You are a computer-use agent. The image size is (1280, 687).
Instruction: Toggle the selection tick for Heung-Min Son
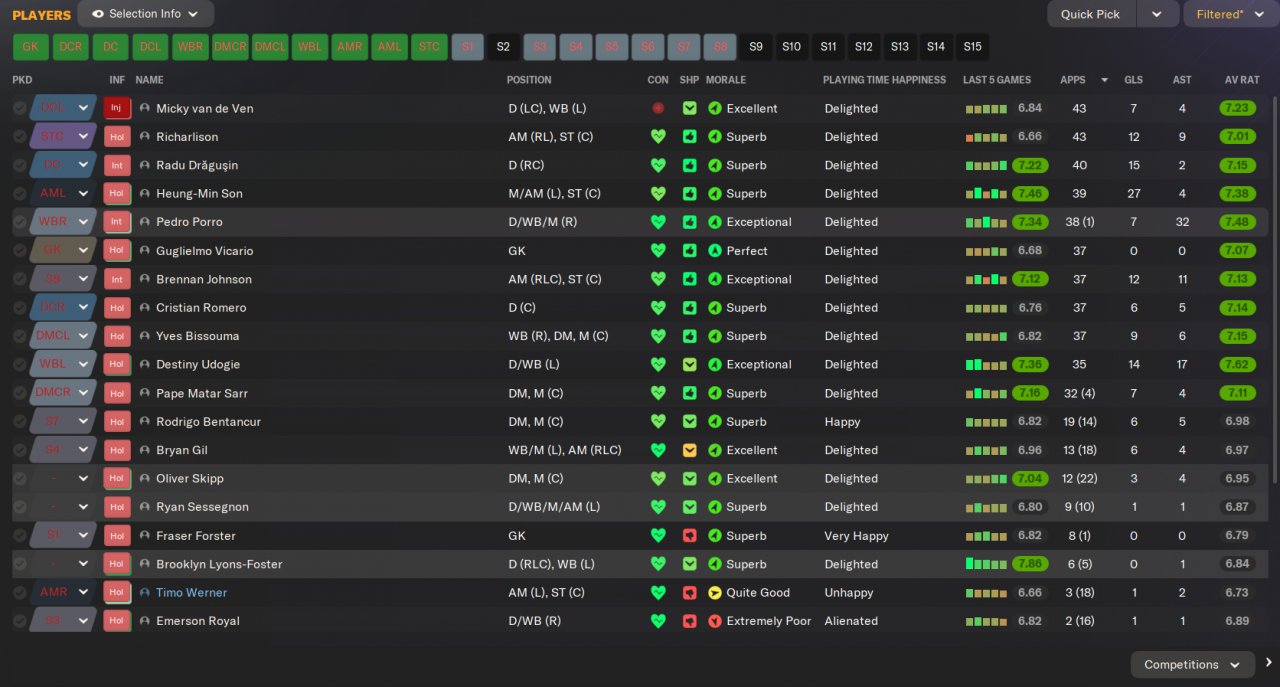(x=20, y=194)
